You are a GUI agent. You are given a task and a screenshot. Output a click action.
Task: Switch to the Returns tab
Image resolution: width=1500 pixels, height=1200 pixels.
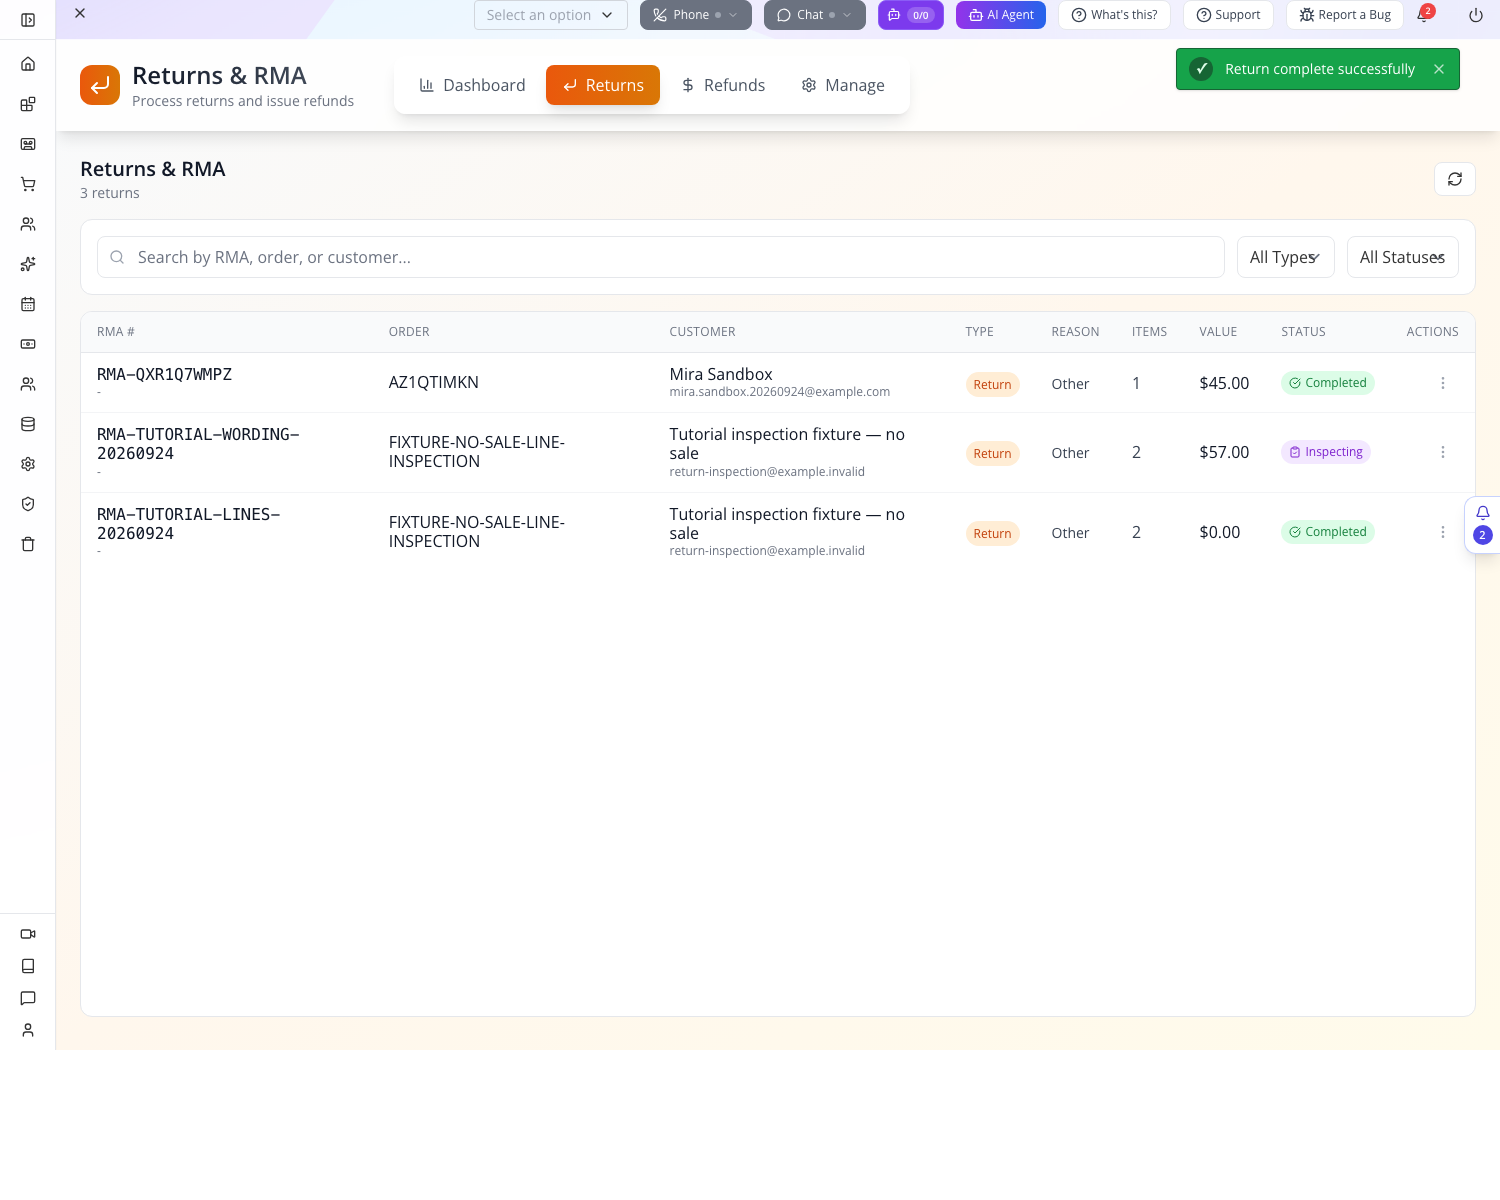click(603, 85)
